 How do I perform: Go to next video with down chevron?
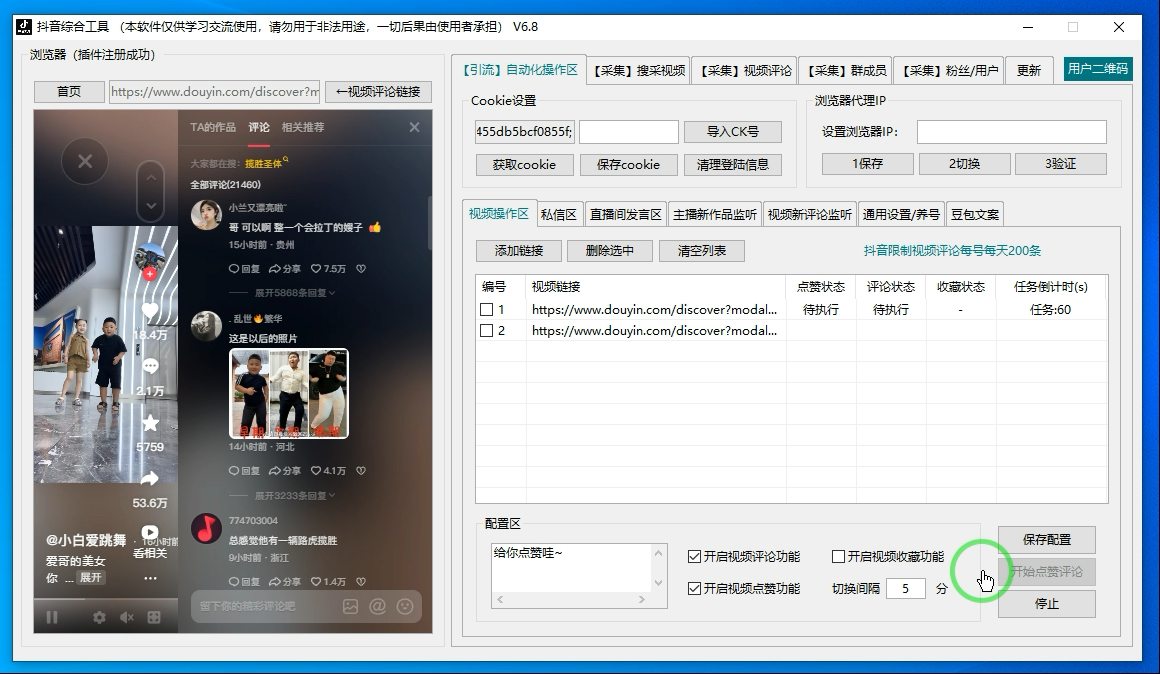click(x=151, y=206)
